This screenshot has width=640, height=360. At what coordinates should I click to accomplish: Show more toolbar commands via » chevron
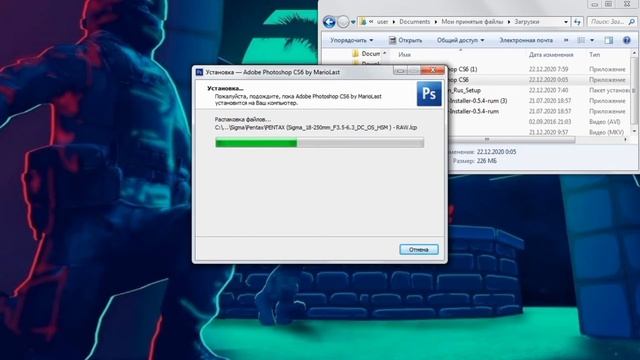tap(566, 40)
